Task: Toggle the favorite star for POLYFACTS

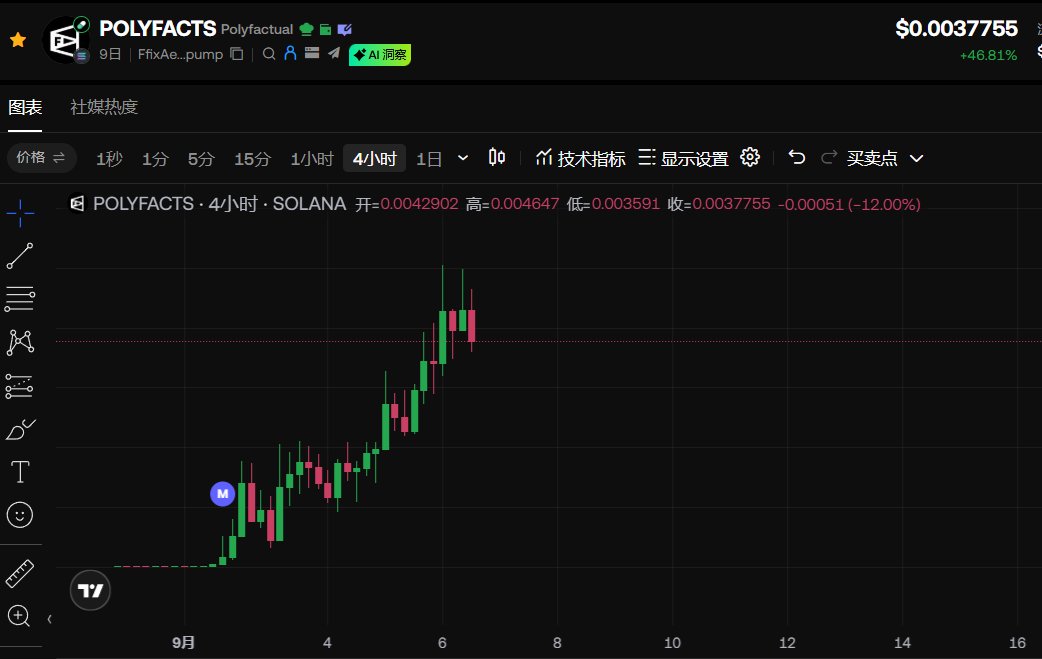Action: 18,40
